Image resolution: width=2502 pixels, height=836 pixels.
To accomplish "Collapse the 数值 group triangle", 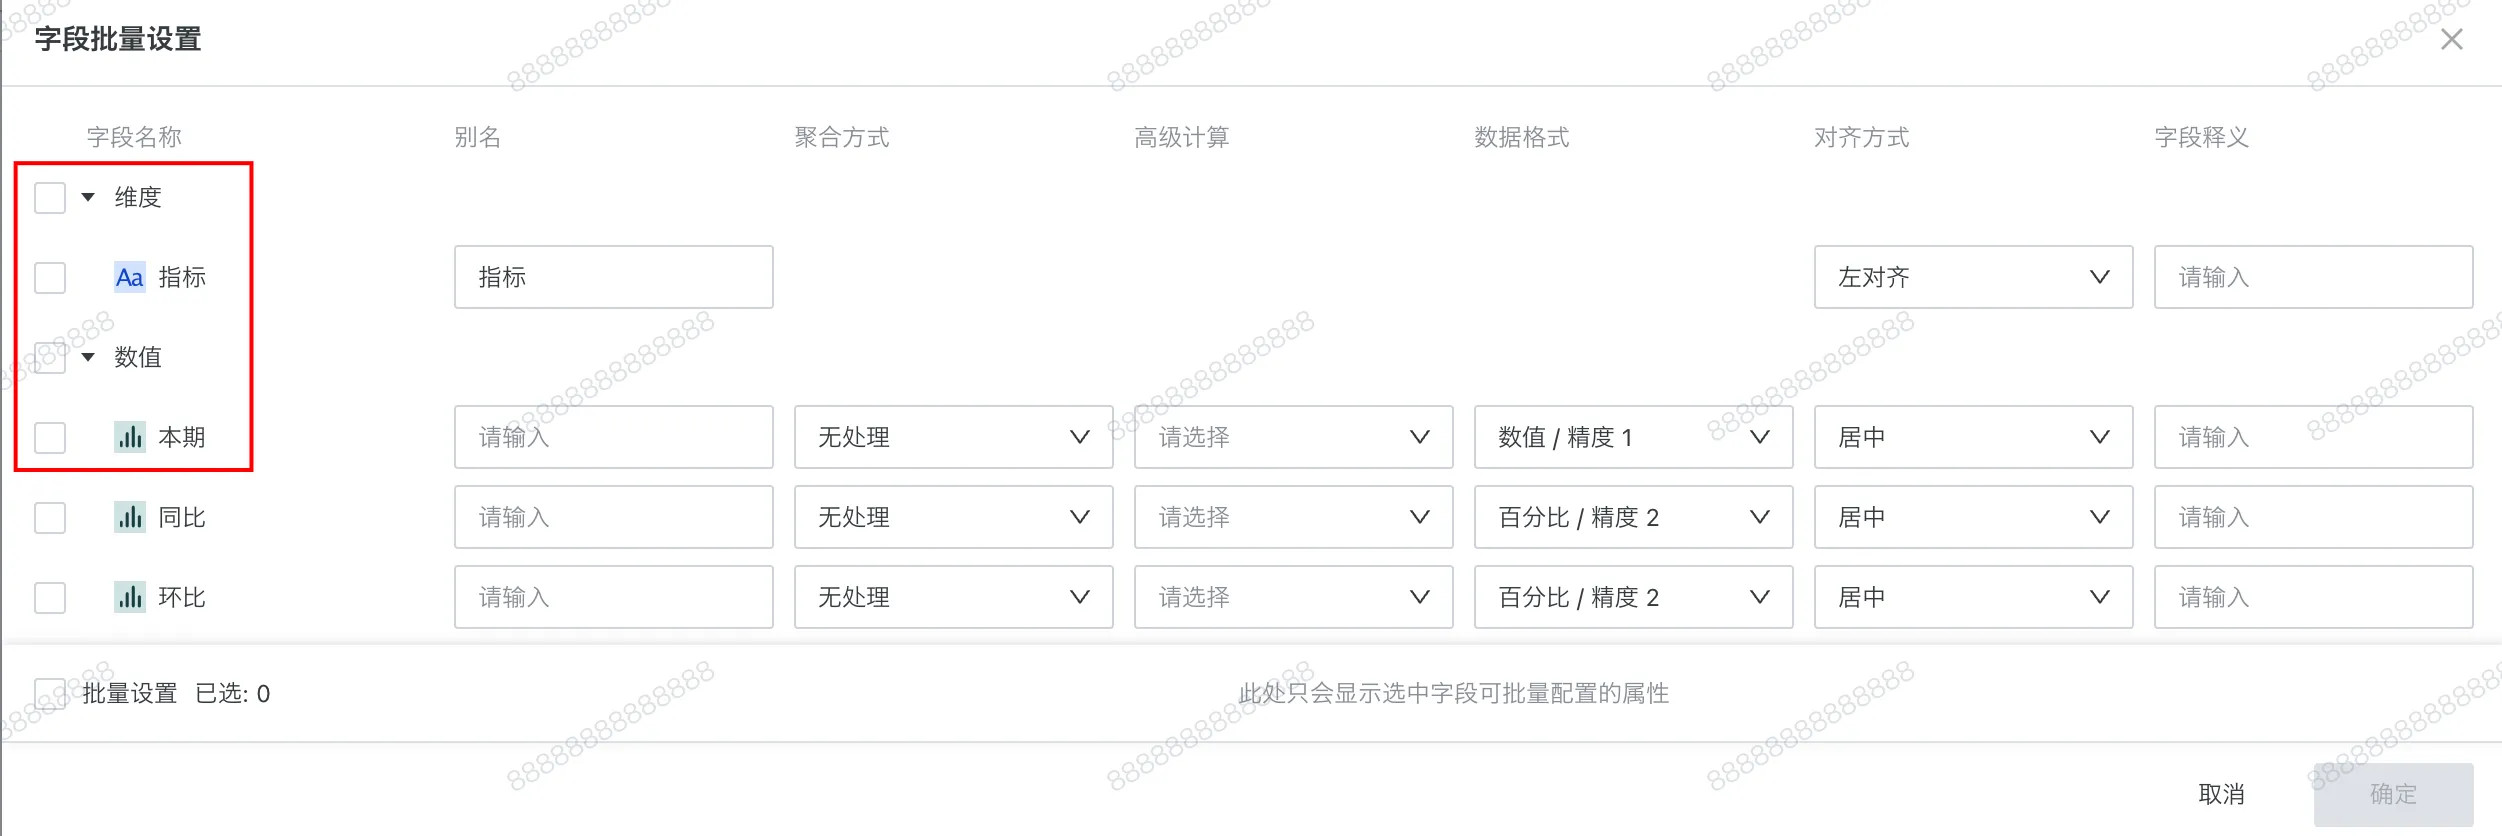I will click(x=89, y=357).
